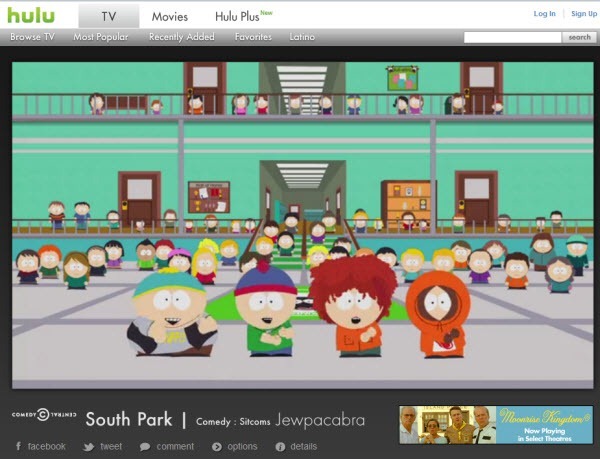This screenshot has width=600, height=459.
Task: Open Latino menu item
Action: coord(302,37)
